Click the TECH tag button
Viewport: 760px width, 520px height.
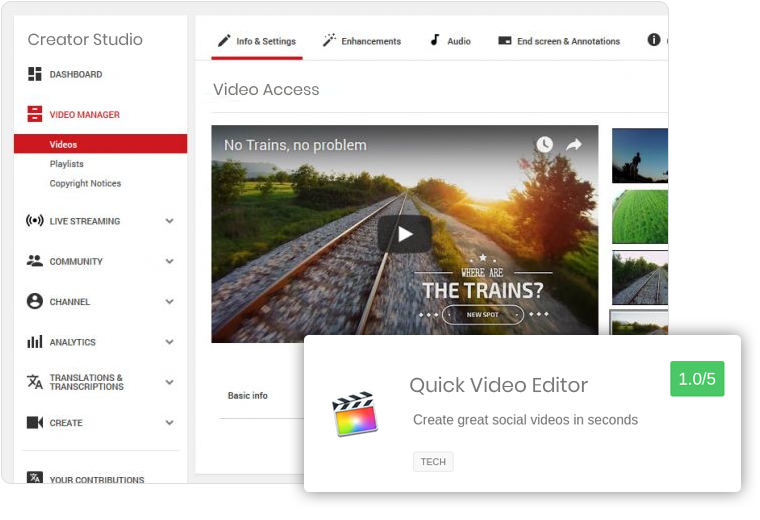click(x=433, y=461)
